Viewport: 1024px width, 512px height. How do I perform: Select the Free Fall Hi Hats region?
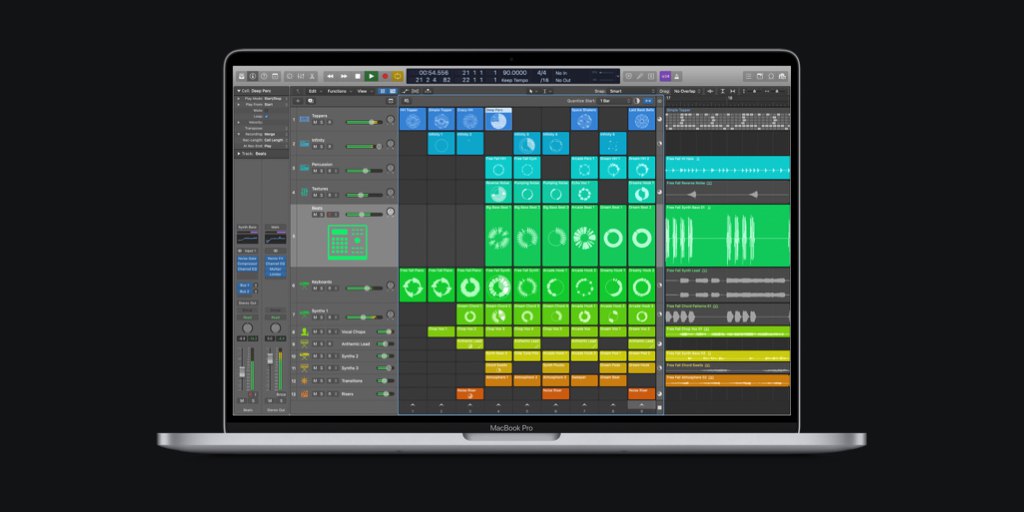[727, 168]
